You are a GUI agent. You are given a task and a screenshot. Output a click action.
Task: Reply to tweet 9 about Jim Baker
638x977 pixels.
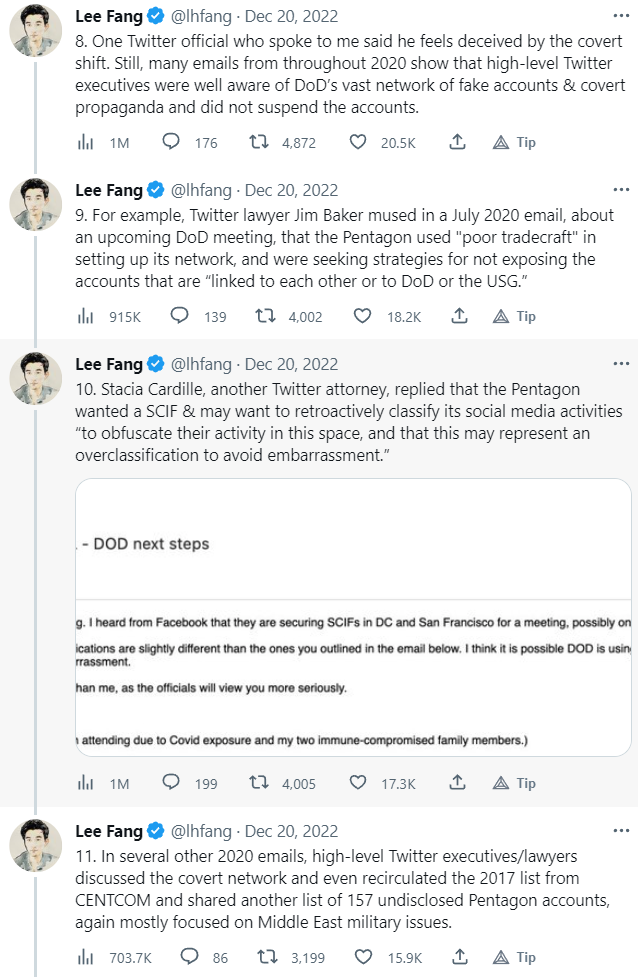(x=178, y=316)
